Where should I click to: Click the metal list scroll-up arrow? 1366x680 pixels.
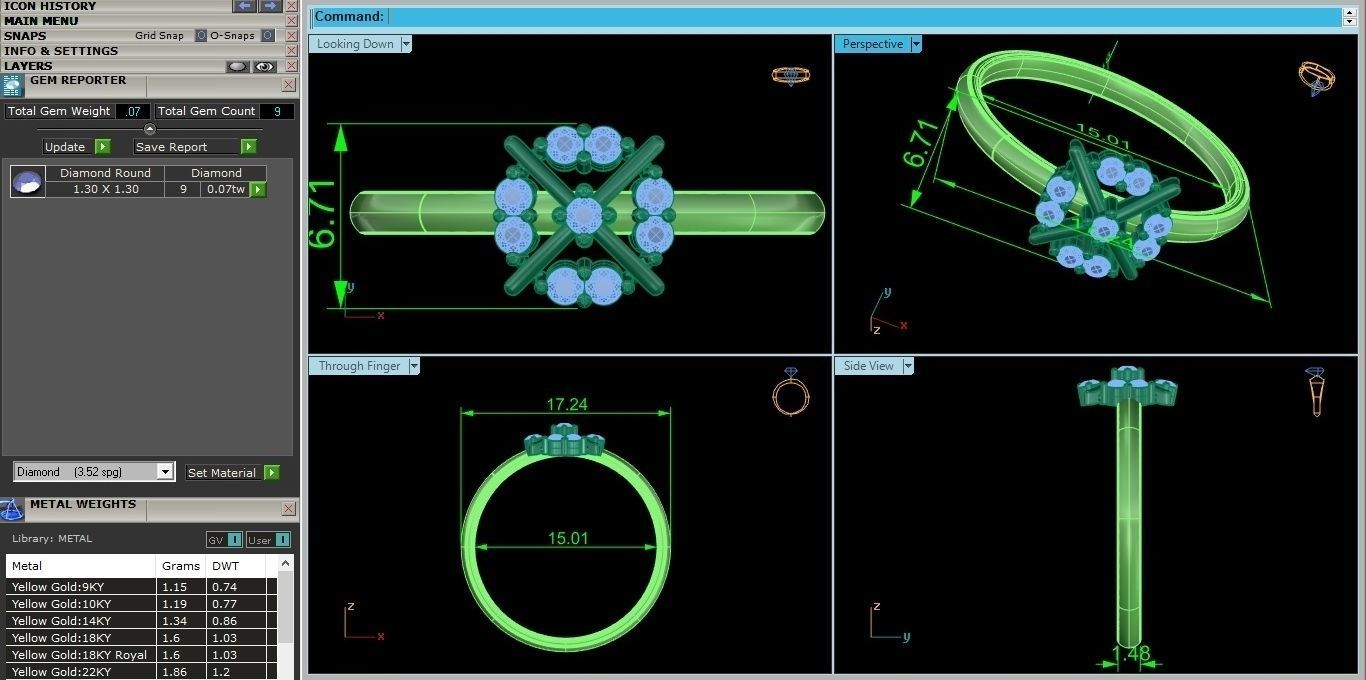tap(286, 564)
